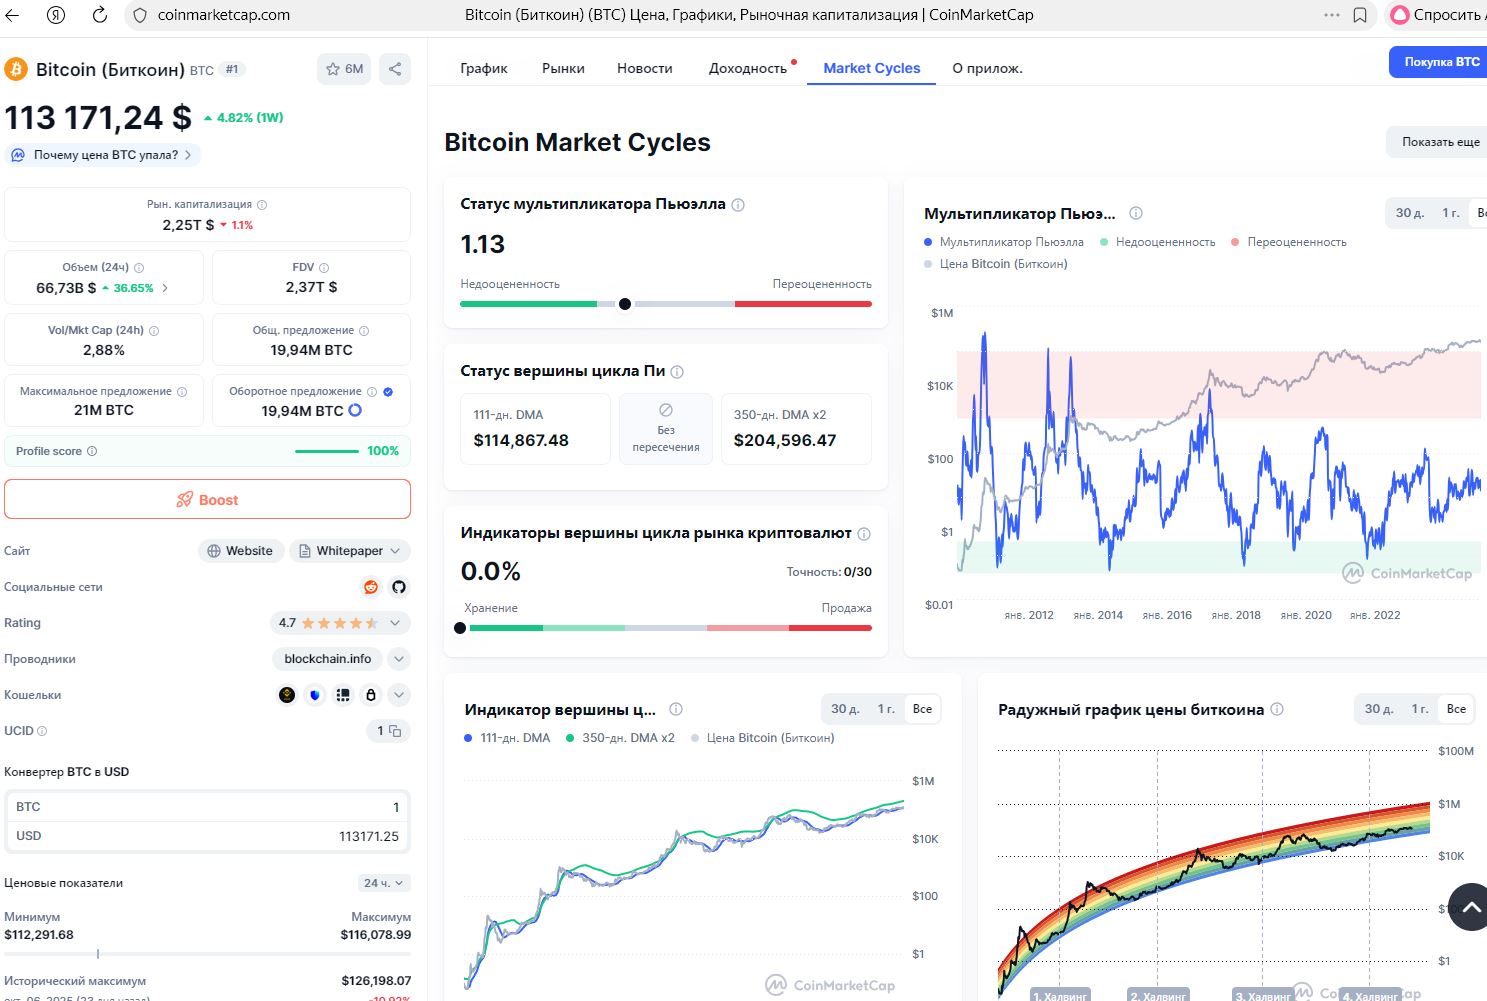Click the Boost button
The width and height of the screenshot is (1487, 1001).
(x=207, y=499)
